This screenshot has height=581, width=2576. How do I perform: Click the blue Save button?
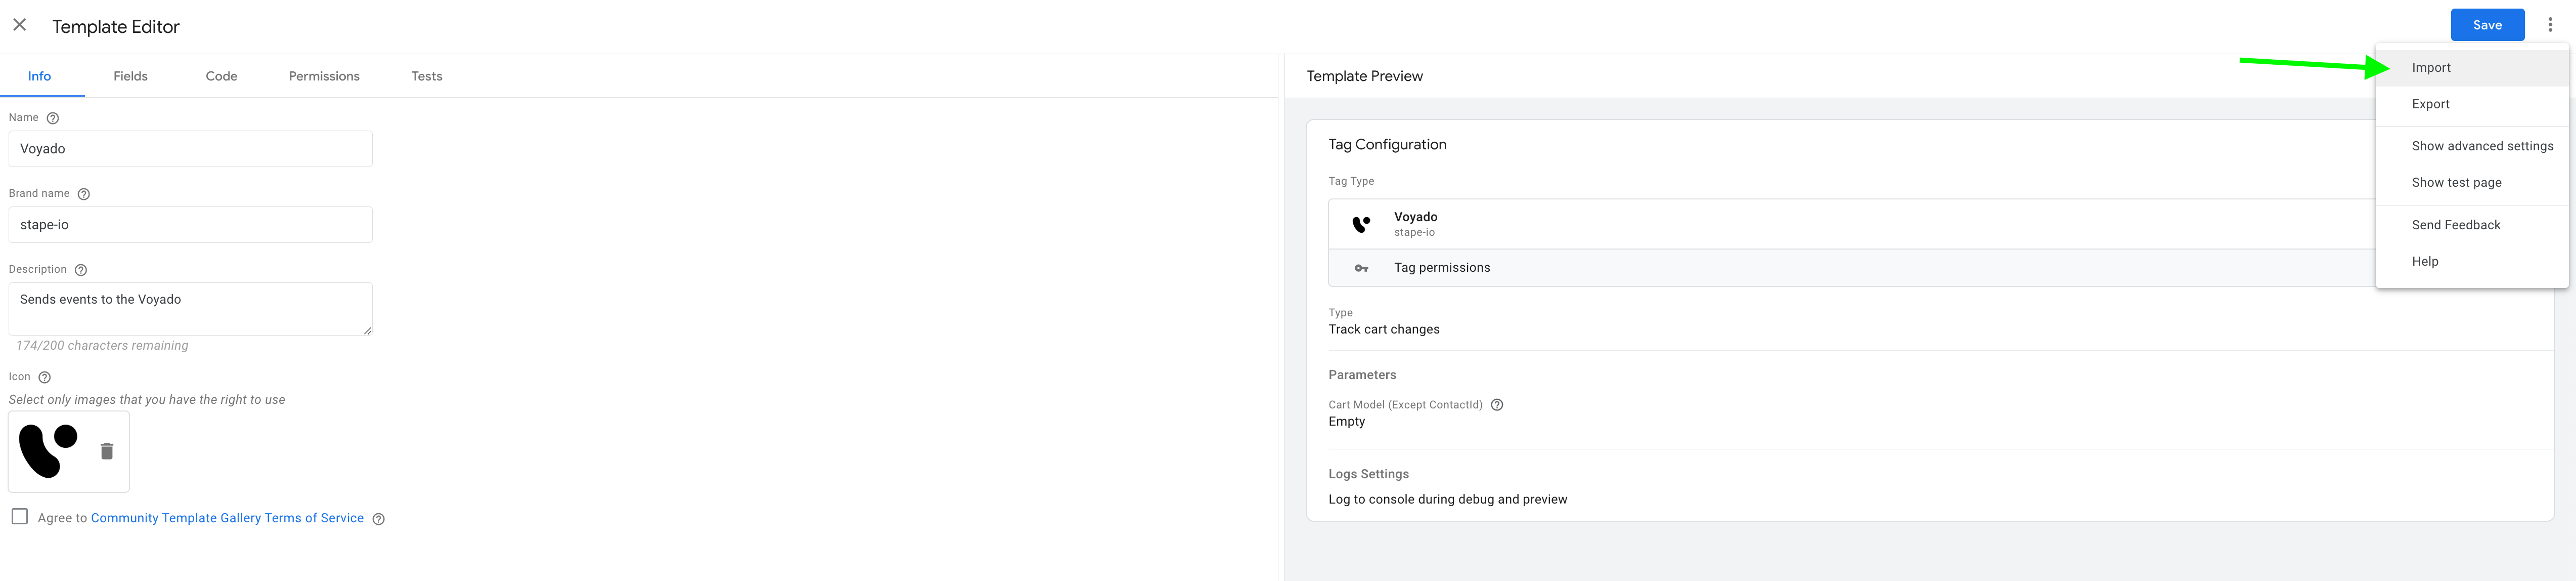tap(2487, 25)
